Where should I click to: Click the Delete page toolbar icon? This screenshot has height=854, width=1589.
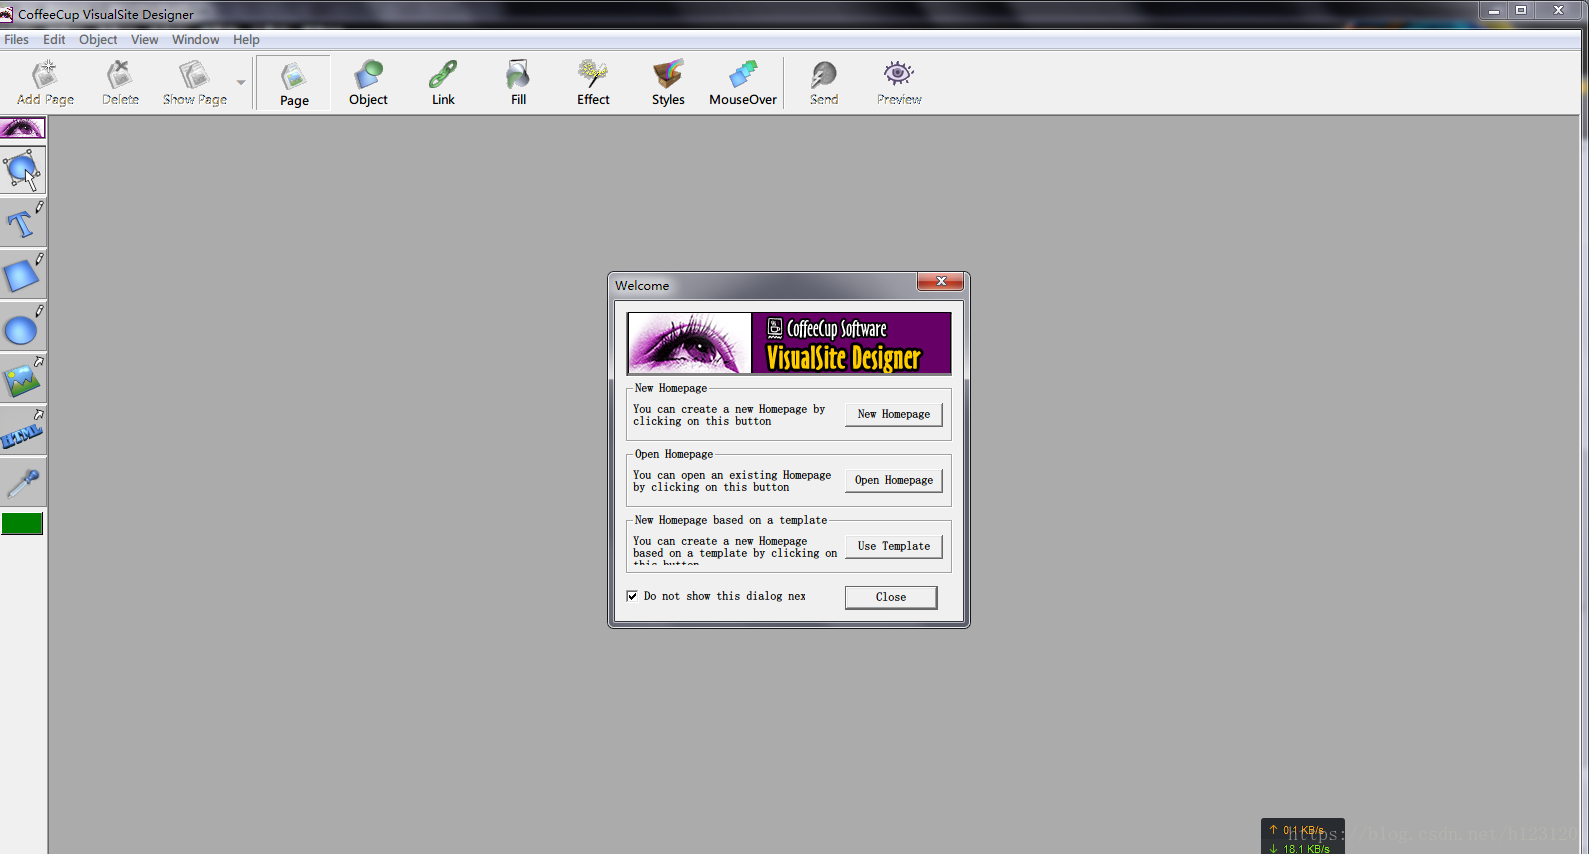coord(120,83)
